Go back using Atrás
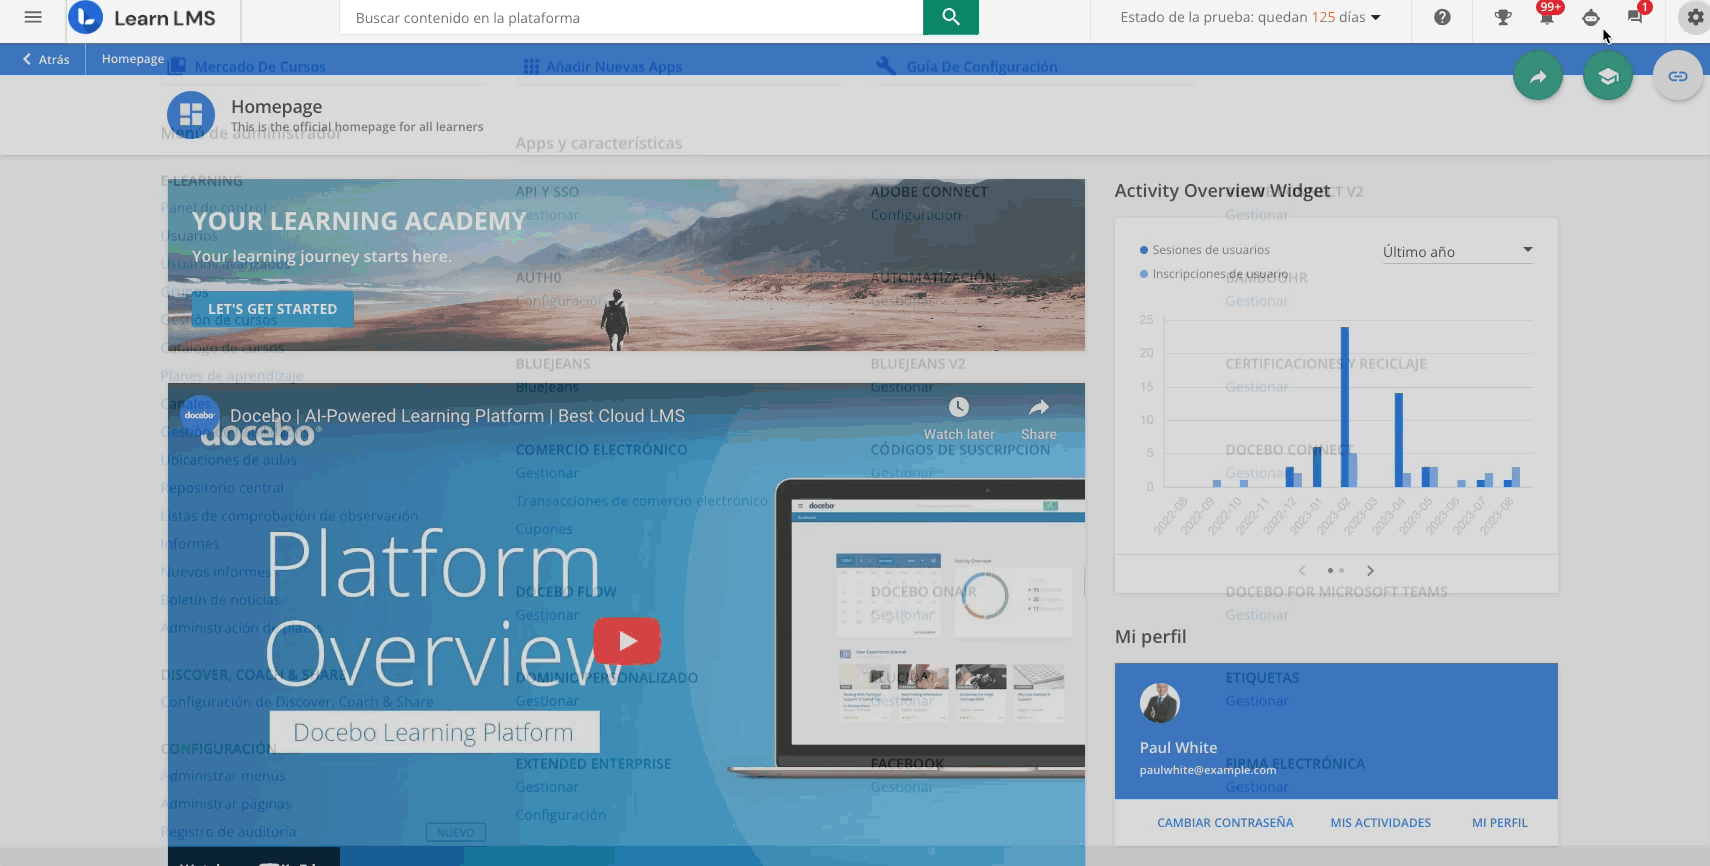Viewport: 1710px width, 866px height. [x=46, y=59]
